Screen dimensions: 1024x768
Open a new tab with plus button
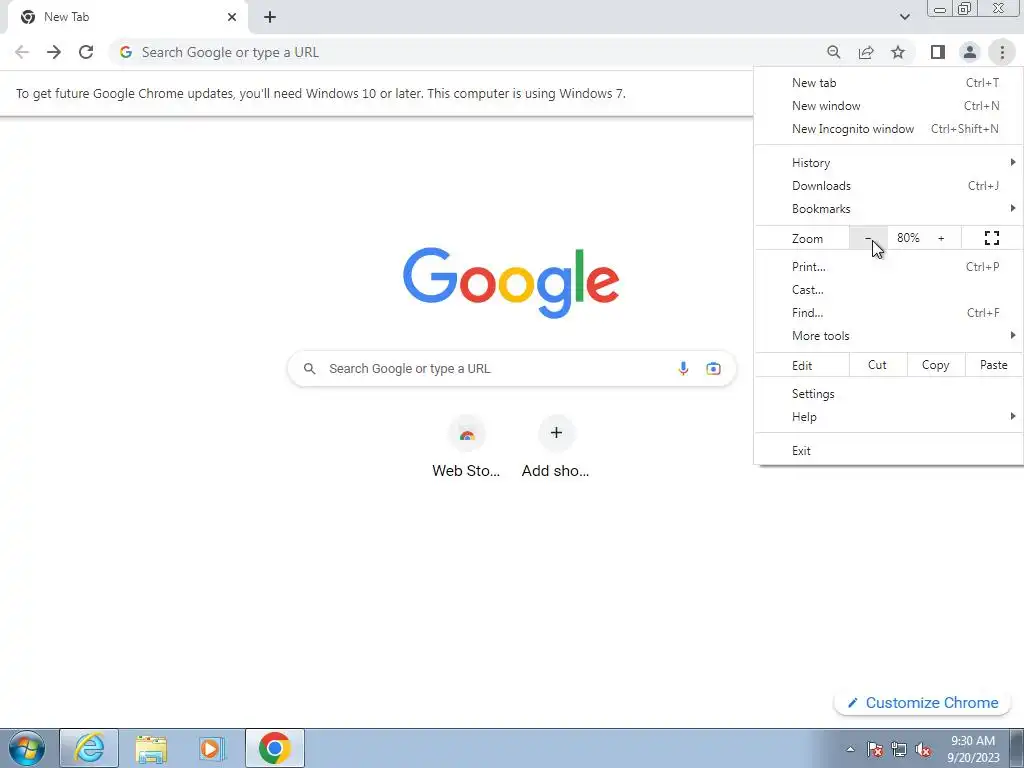tap(270, 17)
